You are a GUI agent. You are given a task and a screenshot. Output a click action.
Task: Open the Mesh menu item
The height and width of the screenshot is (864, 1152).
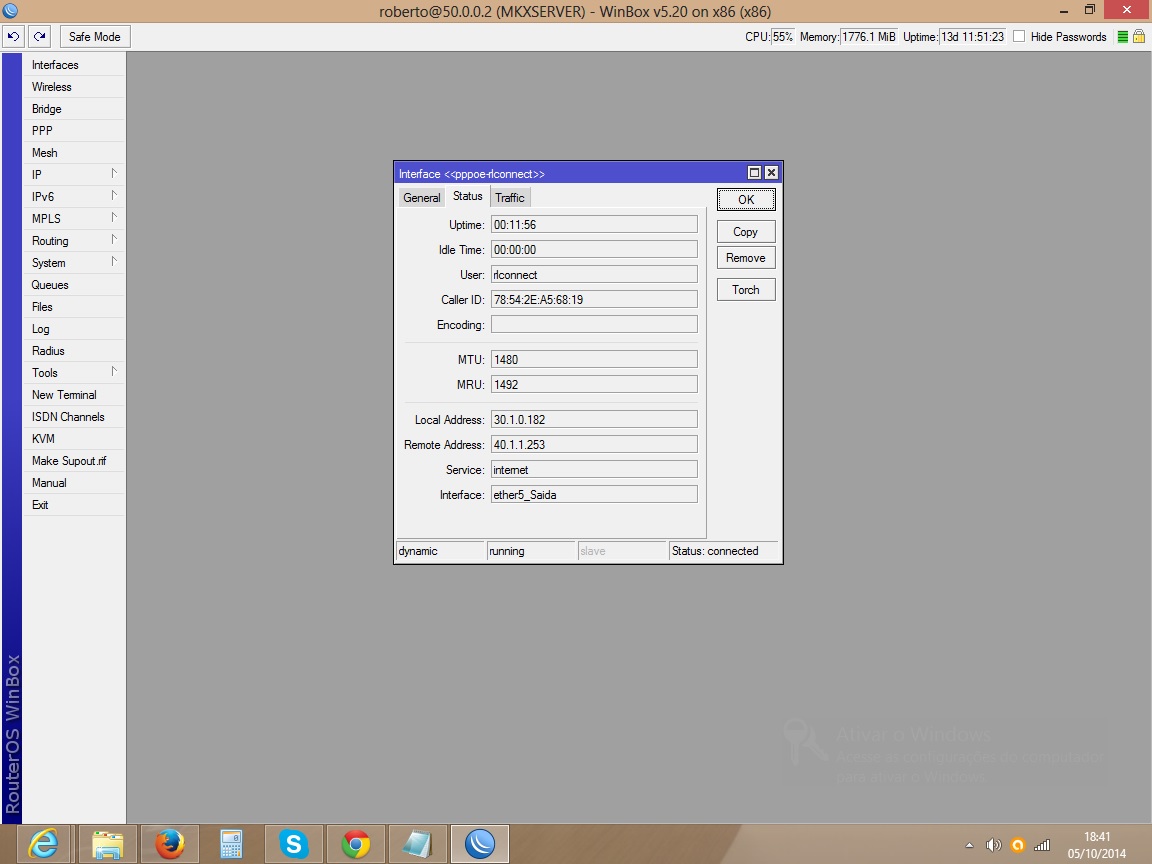(73, 153)
